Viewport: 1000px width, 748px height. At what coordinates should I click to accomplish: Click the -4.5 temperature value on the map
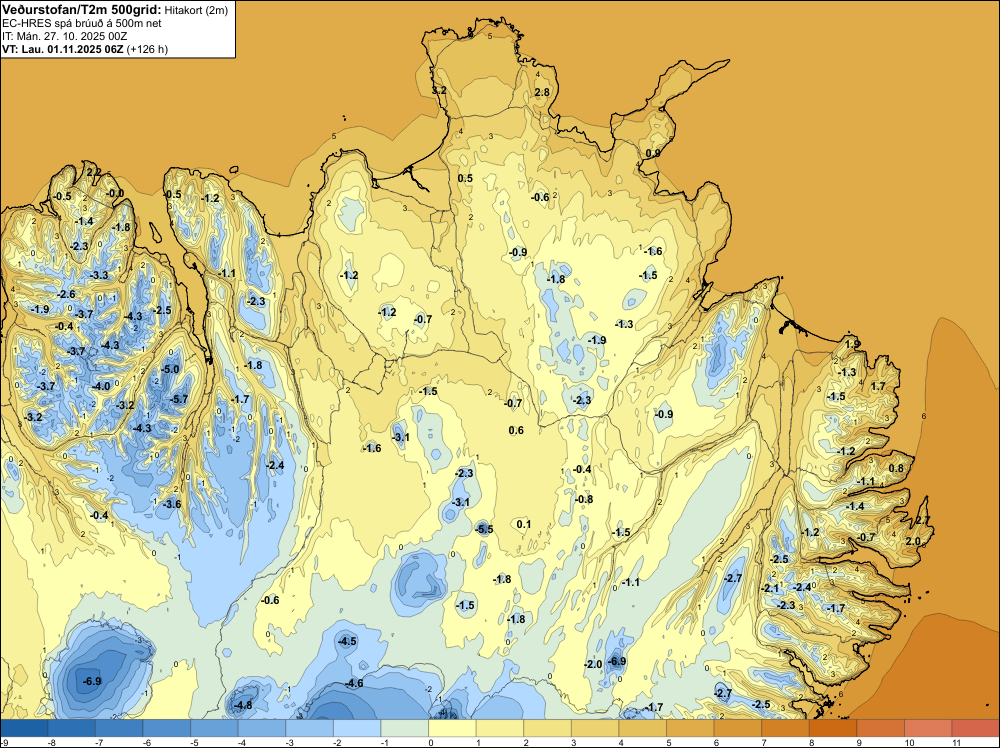347,642
